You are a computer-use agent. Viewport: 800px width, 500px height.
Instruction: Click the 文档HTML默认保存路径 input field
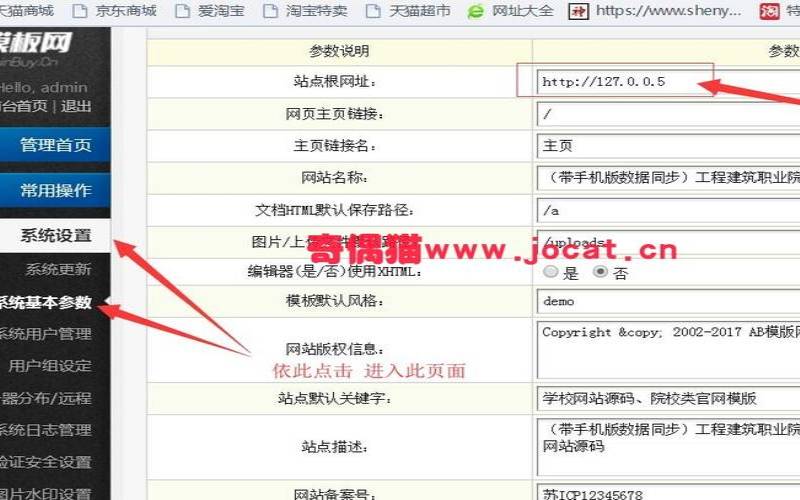point(668,210)
